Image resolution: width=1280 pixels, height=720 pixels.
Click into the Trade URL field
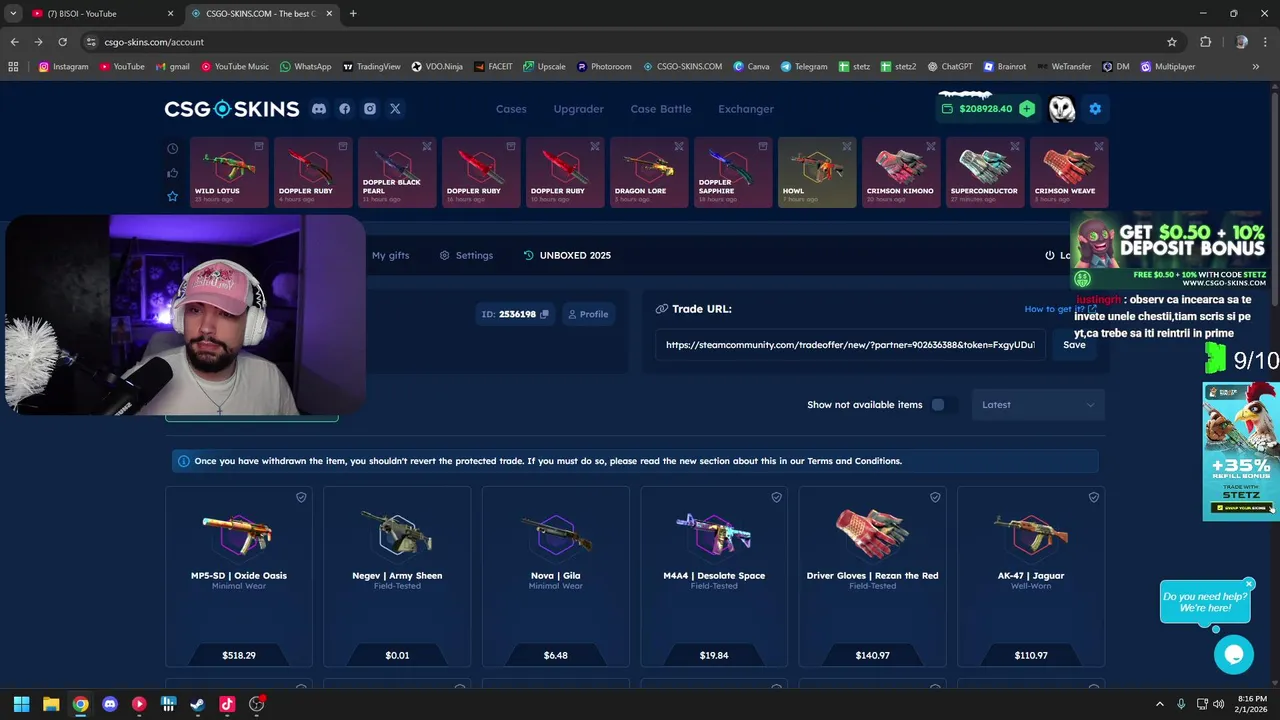[850, 345]
